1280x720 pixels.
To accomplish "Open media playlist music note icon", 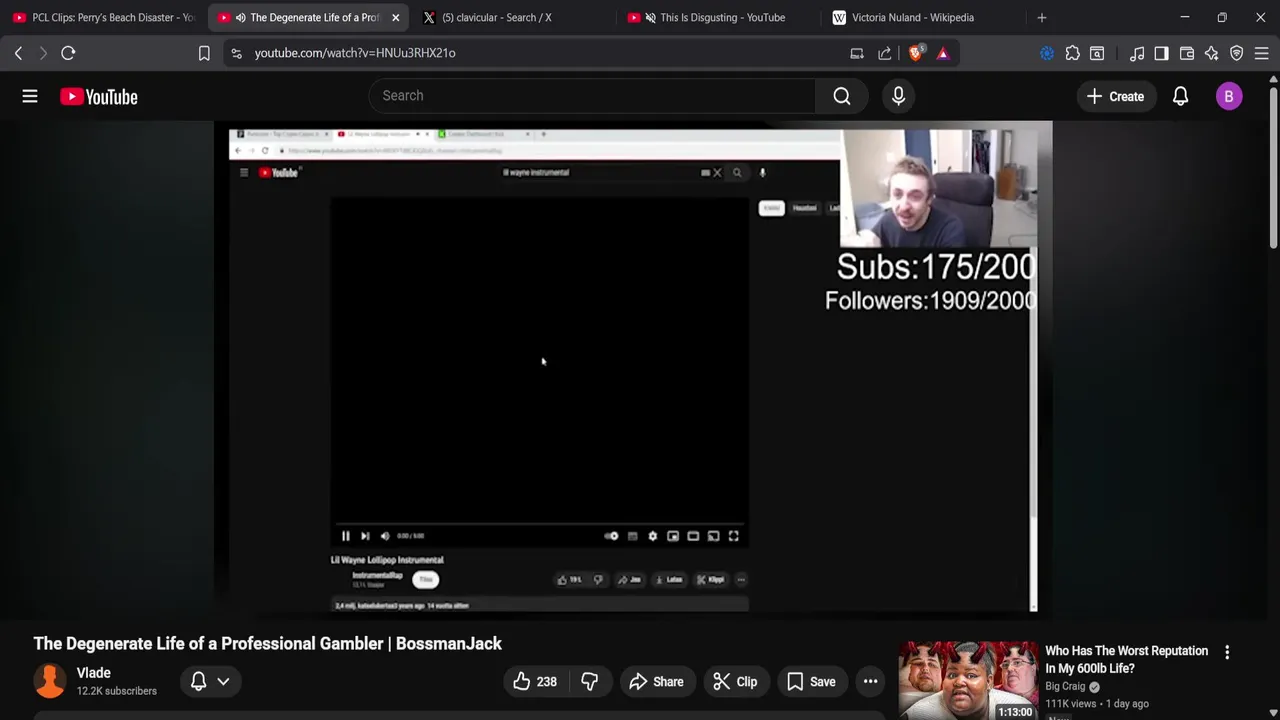I will point(1137,53).
